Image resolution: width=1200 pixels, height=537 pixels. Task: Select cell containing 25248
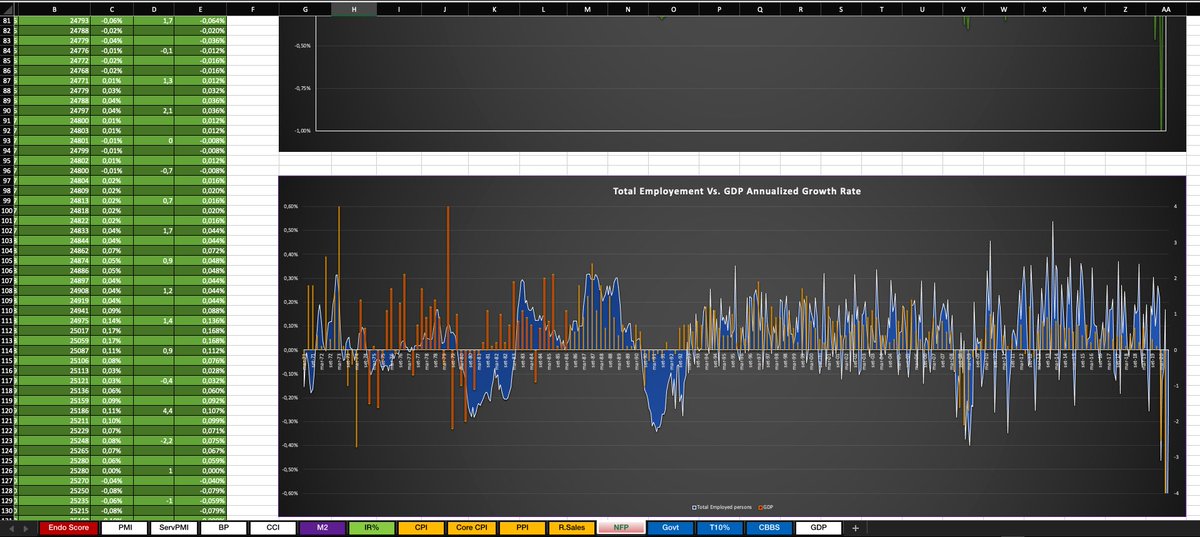coord(52,442)
